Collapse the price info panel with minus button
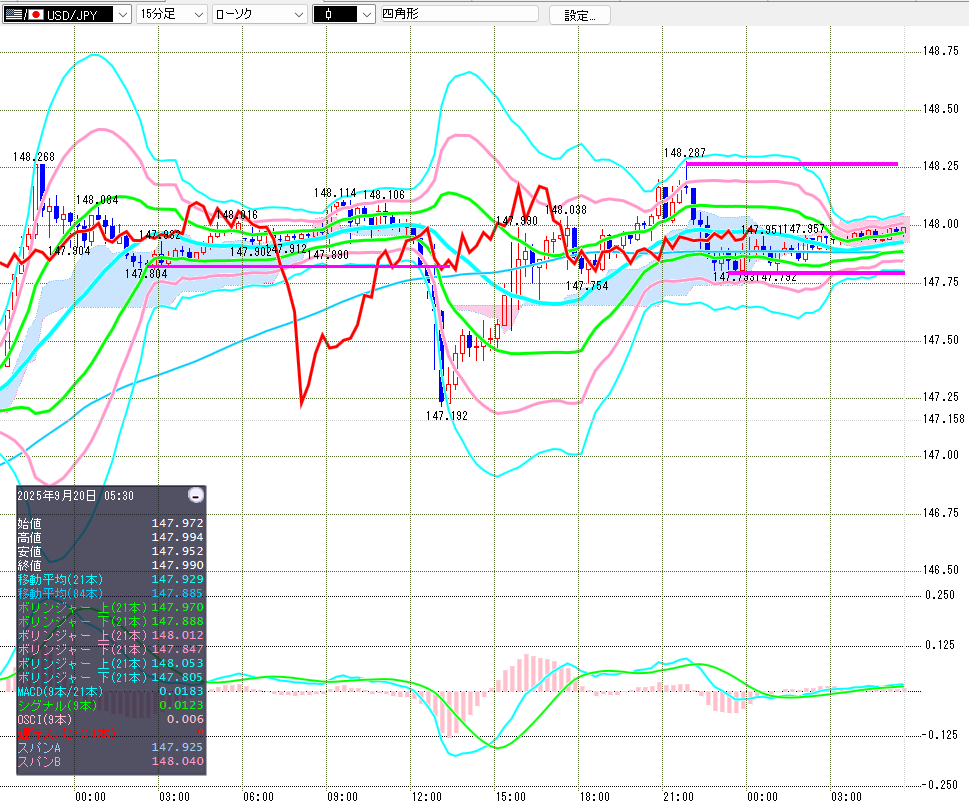969x806 pixels. pos(196,495)
